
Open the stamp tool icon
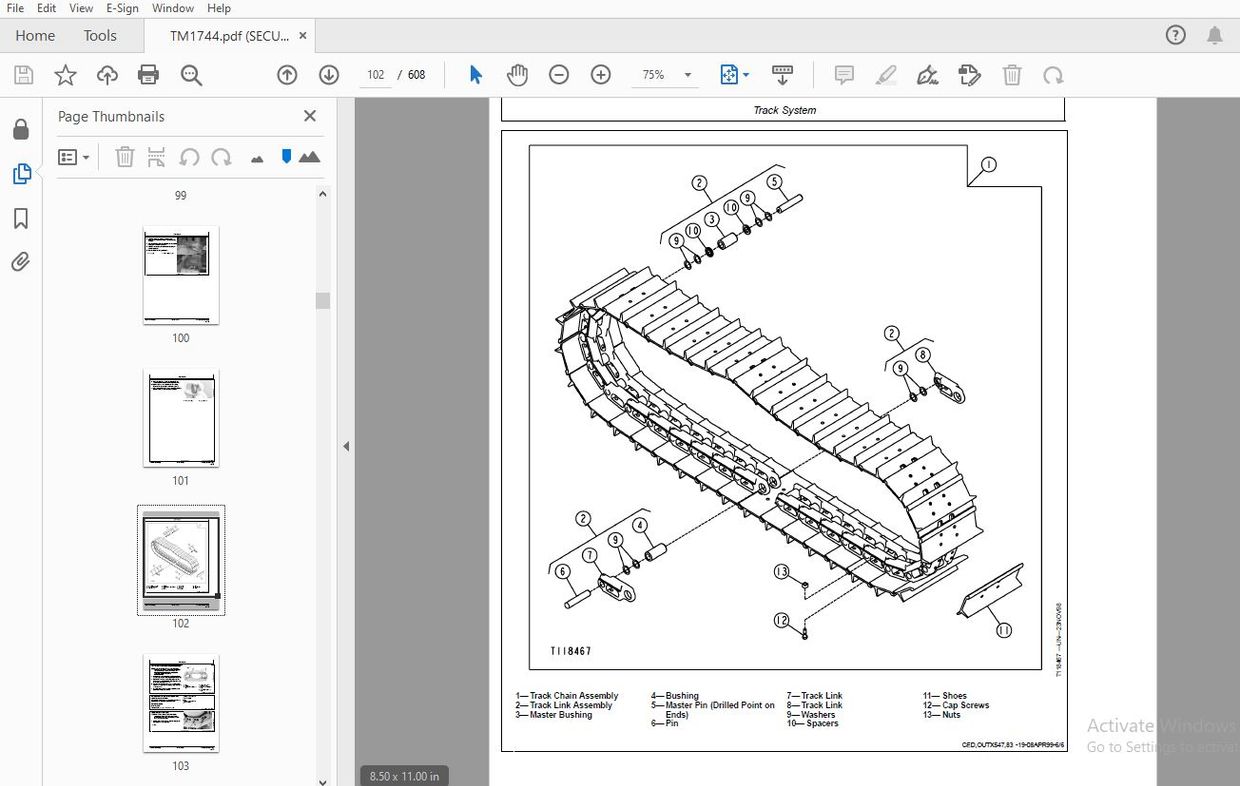click(x=969, y=75)
